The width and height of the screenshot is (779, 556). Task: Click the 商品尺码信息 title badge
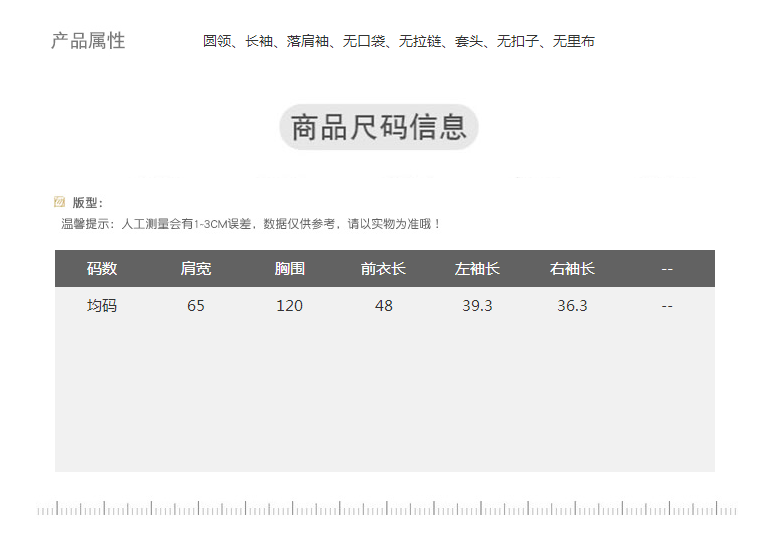click(x=378, y=128)
